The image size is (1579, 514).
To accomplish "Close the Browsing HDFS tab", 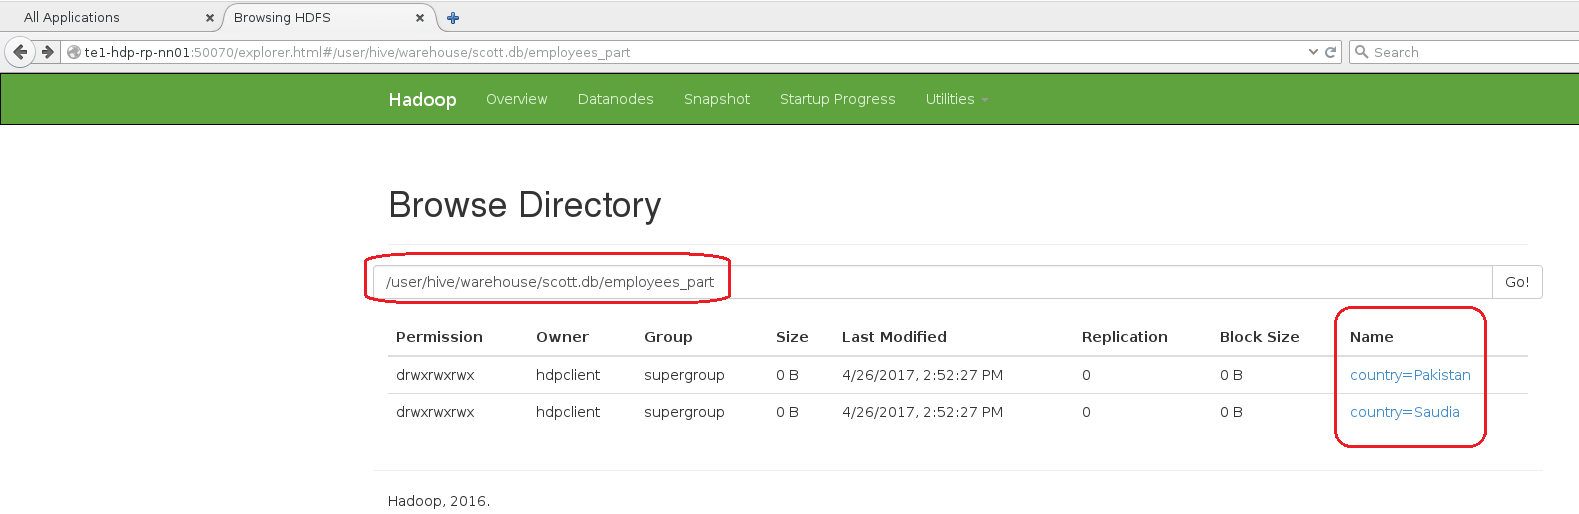I will (420, 18).
